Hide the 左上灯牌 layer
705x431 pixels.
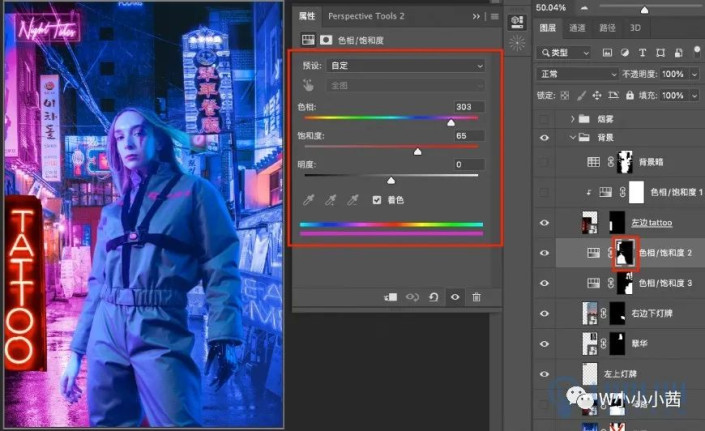tap(544, 374)
